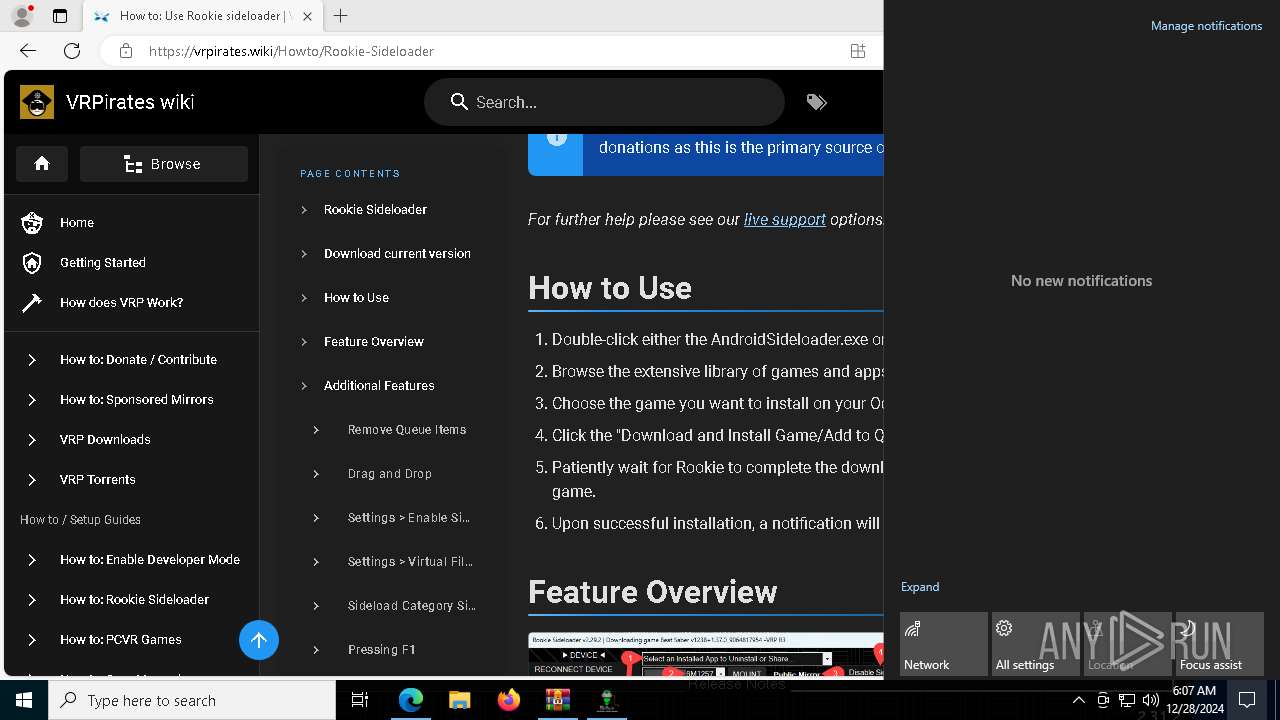The width and height of the screenshot is (1280, 720).
Task: Show hidden tray icons chevron
Action: (x=1078, y=700)
